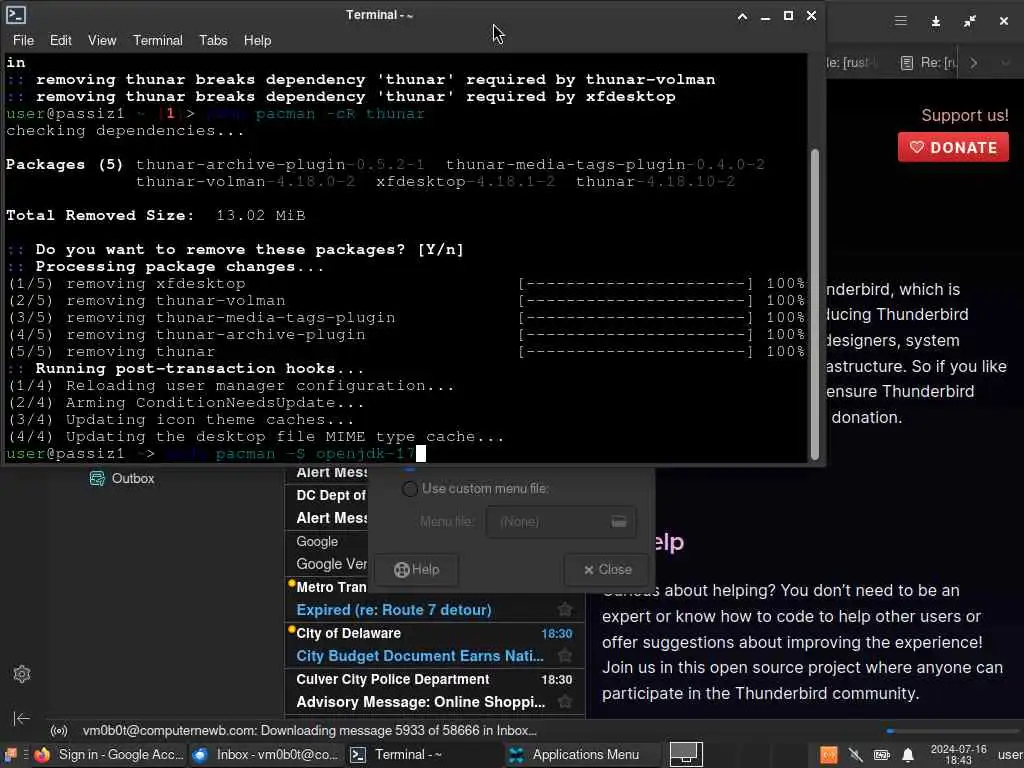The height and width of the screenshot is (768, 1024).
Task: Open Applications Menu in the panel
Action: point(581,755)
